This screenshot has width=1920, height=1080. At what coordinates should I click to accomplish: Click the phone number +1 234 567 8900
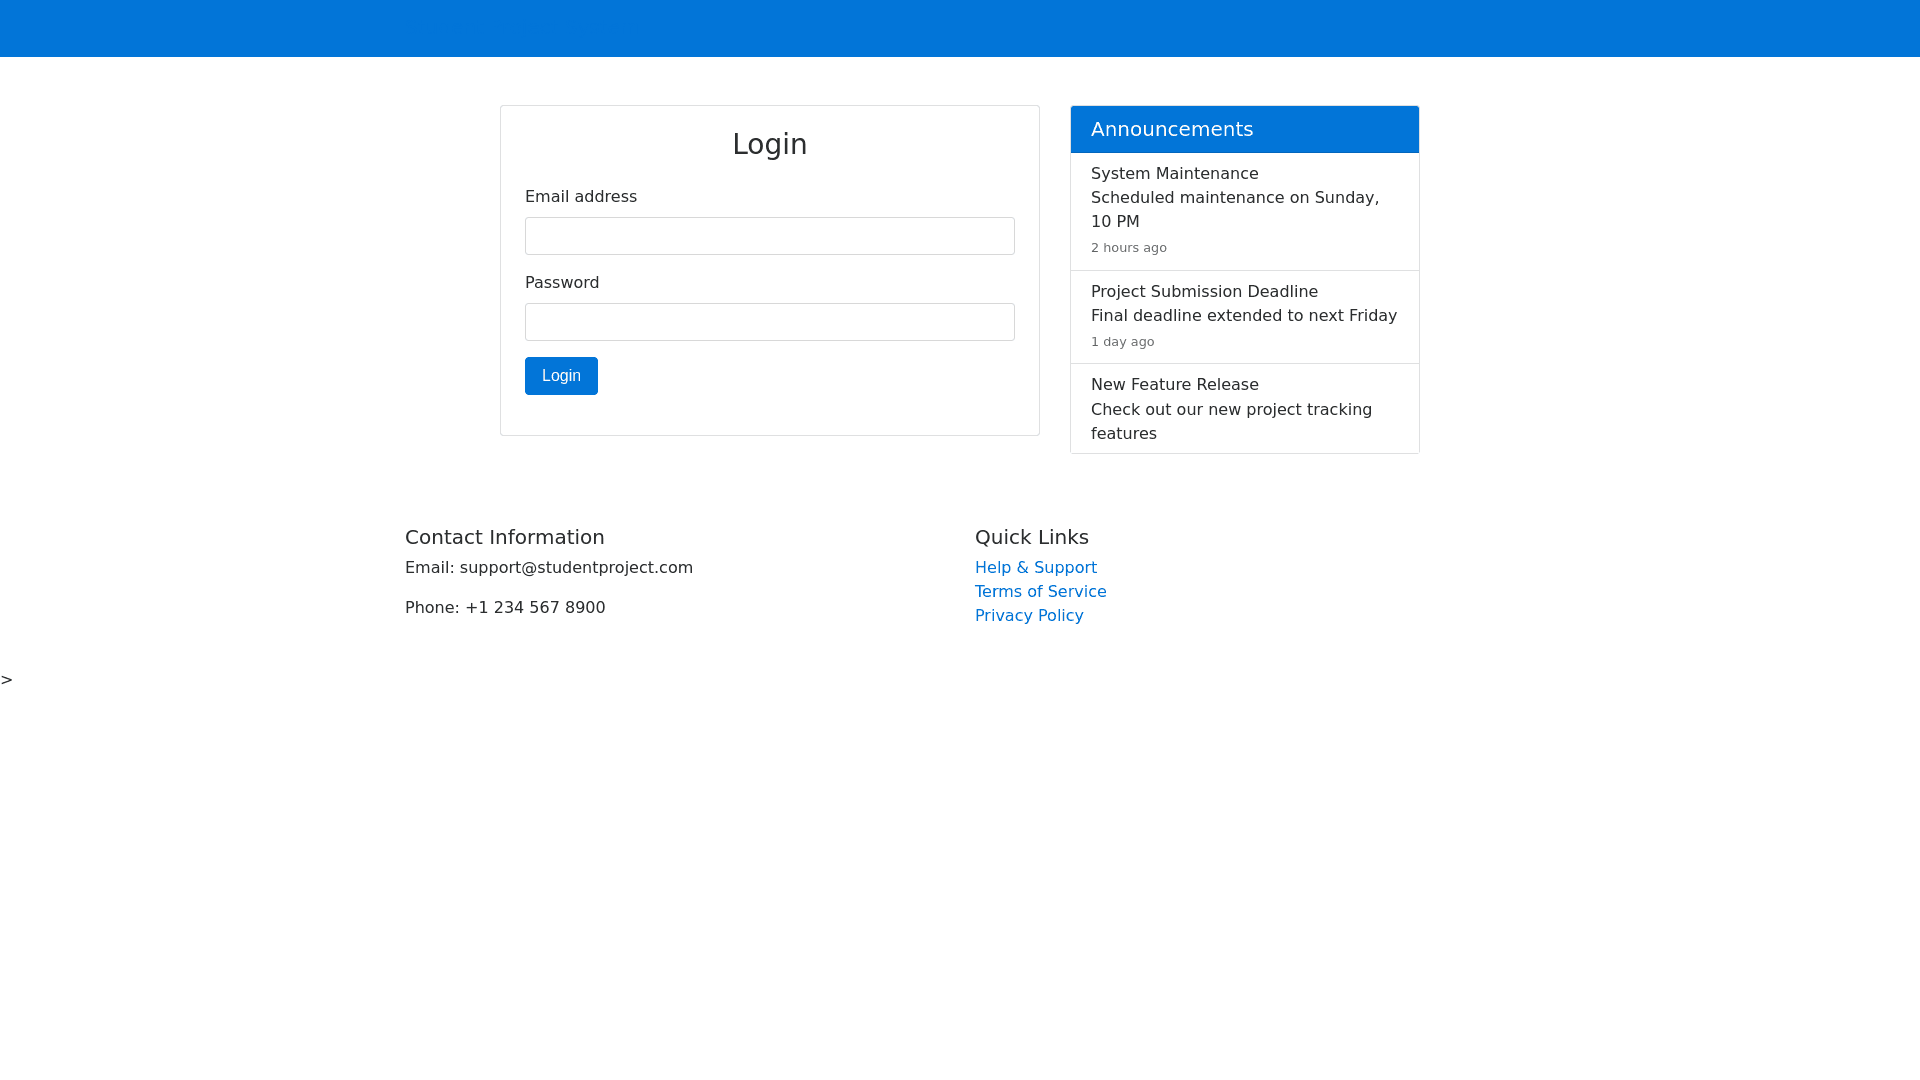coord(535,607)
